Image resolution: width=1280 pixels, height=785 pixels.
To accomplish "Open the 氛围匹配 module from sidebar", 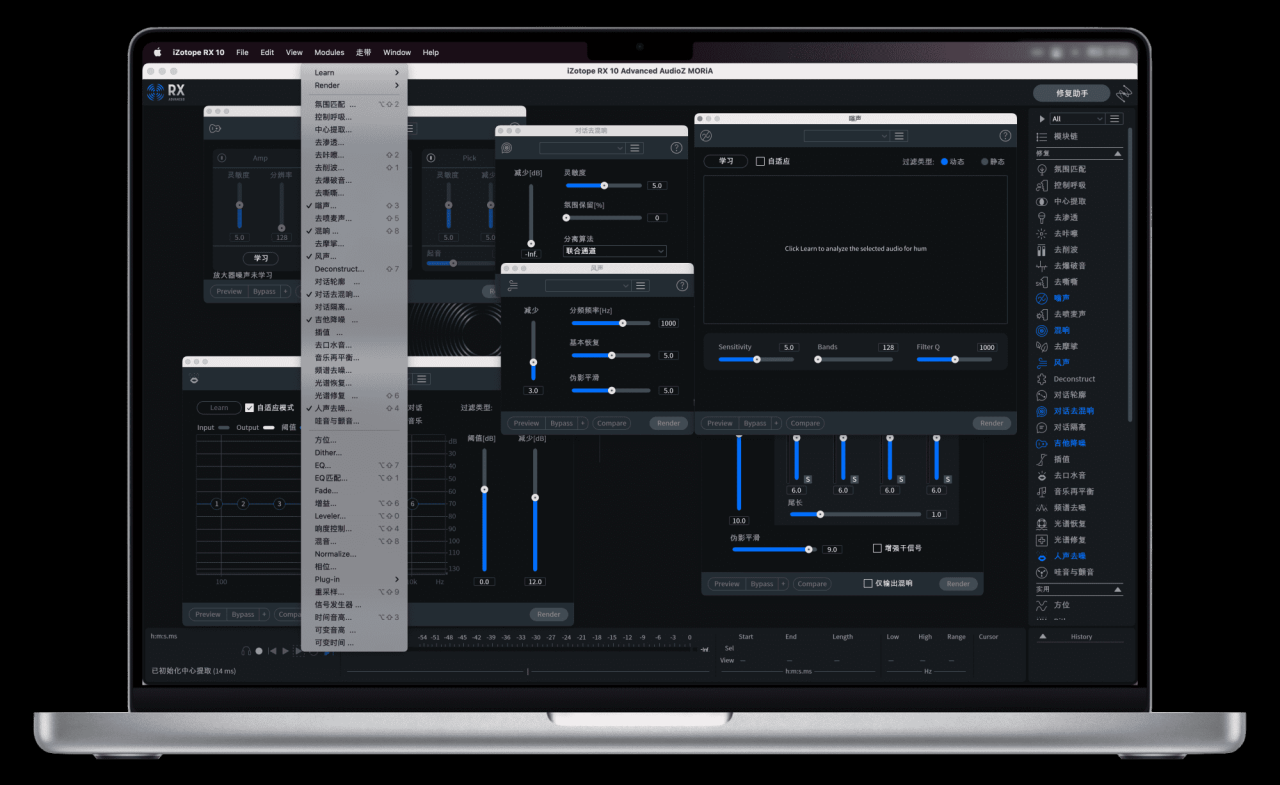I will click(1069, 169).
